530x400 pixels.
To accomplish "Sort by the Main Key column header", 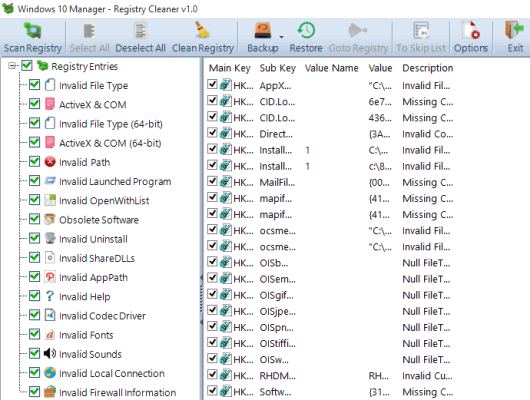I will coord(230,68).
